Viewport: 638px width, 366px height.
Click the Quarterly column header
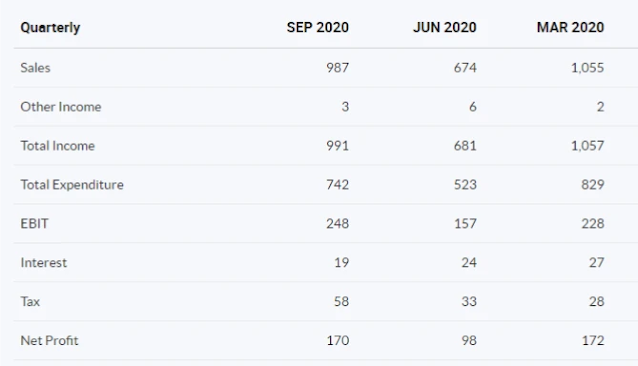(x=50, y=28)
